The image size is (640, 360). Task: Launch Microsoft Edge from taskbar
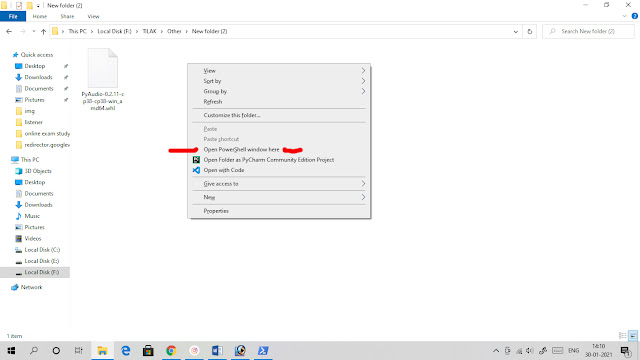[125, 351]
